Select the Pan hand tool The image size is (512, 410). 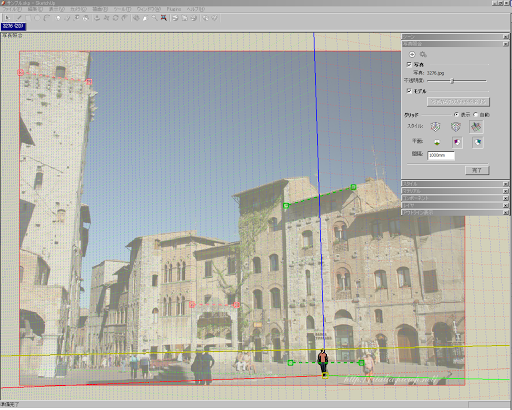pos(145,18)
